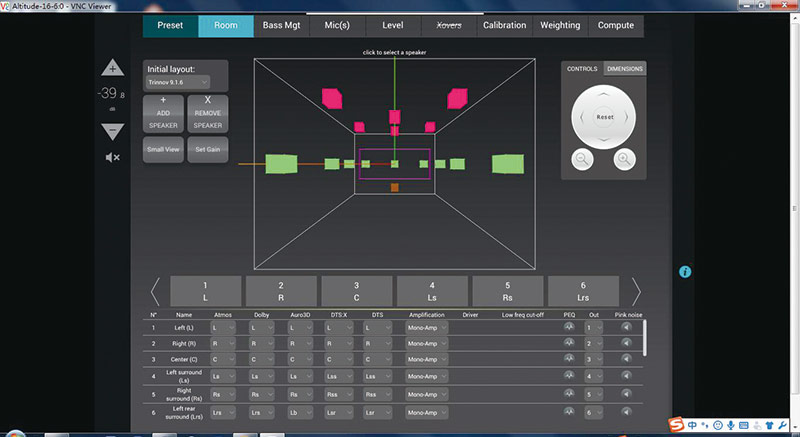Toggle Chinese input mode icon
This screenshot has width=800, height=437.
[x=692, y=425]
